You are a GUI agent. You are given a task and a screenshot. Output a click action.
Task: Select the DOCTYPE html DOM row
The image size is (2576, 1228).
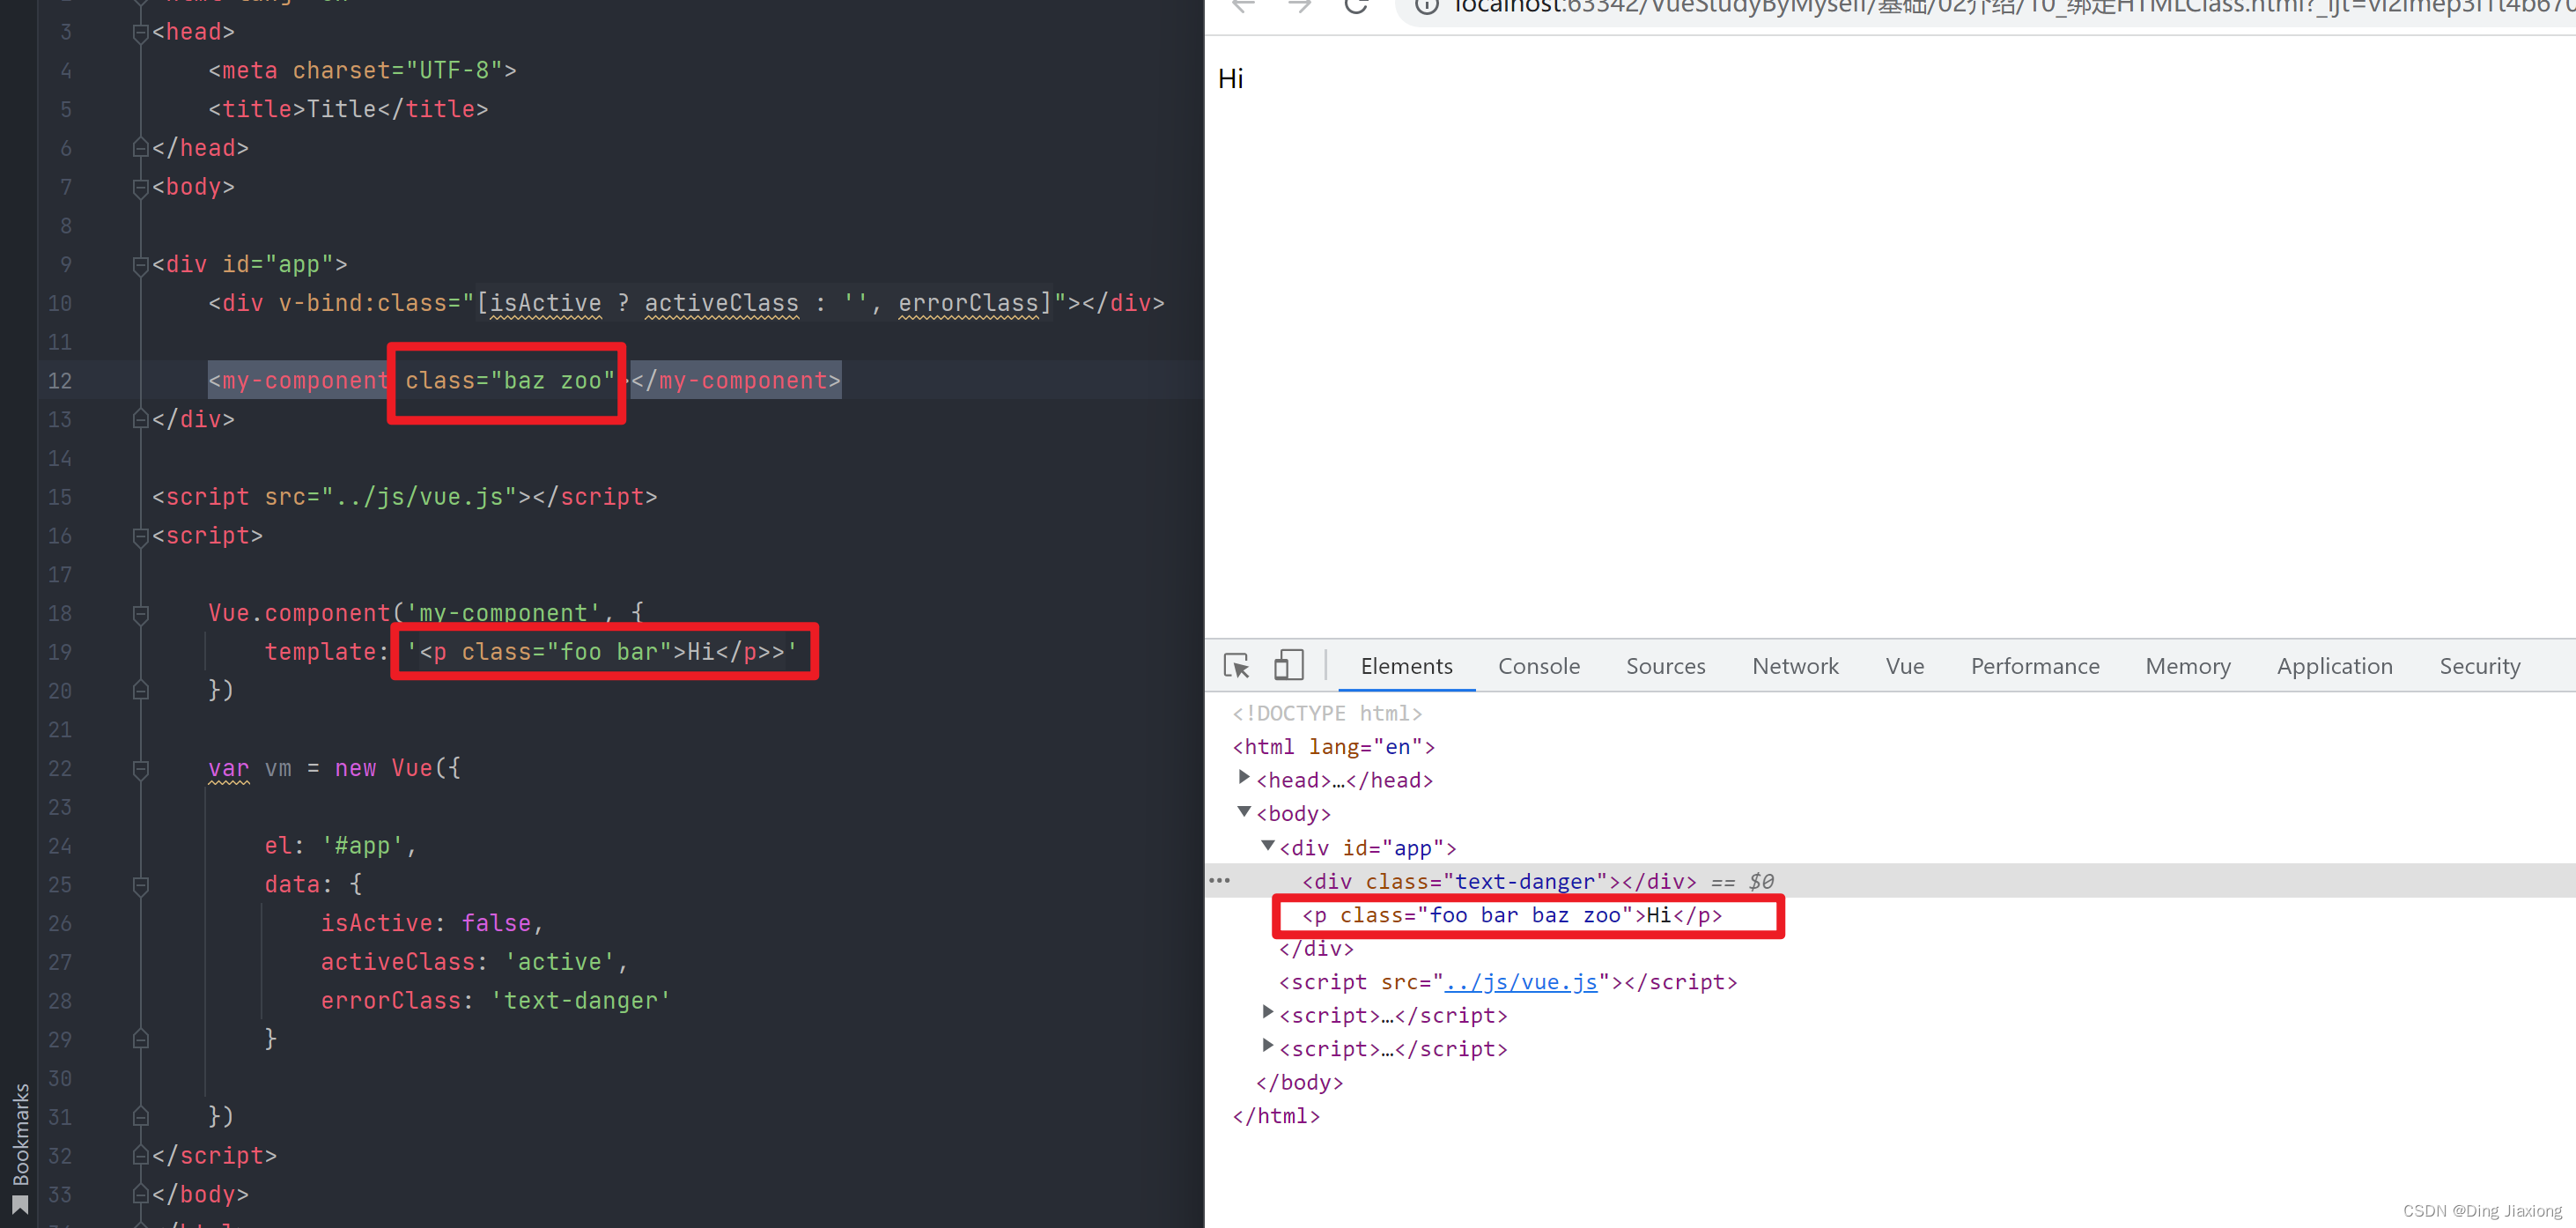(x=1327, y=713)
